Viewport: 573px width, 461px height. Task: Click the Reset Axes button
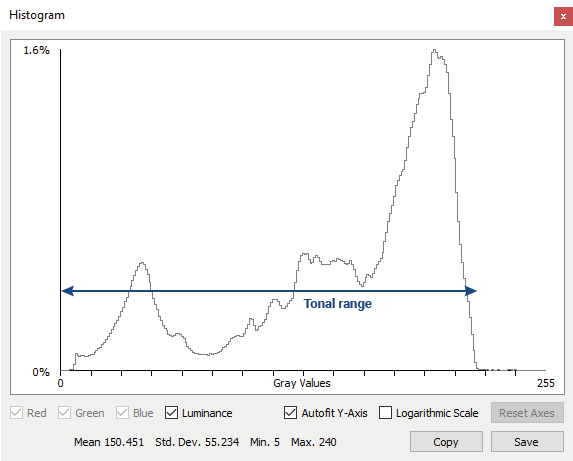527,413
